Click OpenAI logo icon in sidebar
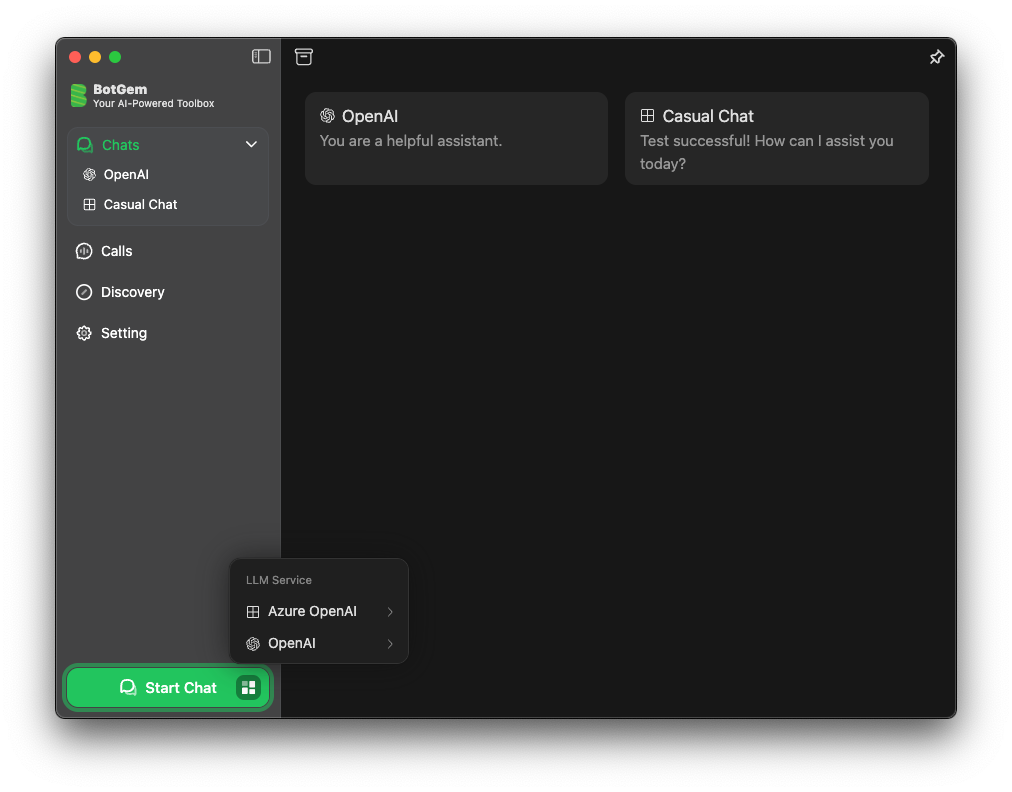The height and width of the screenshot is (792, 1012). pos(90,174)
